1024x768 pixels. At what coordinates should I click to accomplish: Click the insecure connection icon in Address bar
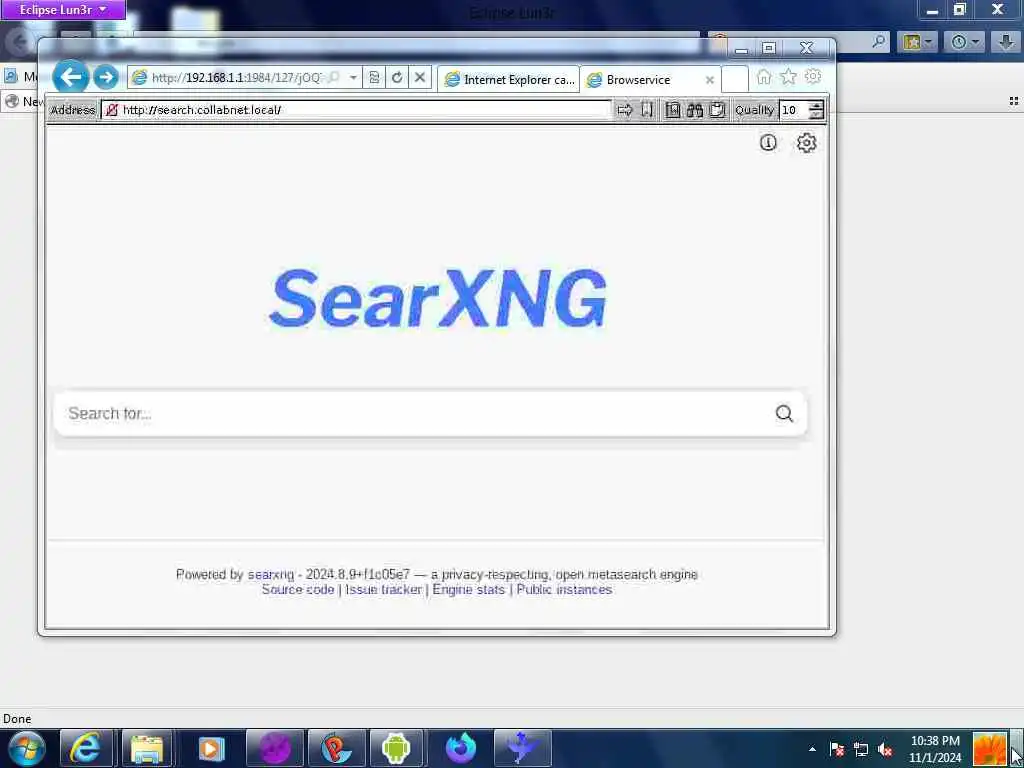[x=112, y=110]
